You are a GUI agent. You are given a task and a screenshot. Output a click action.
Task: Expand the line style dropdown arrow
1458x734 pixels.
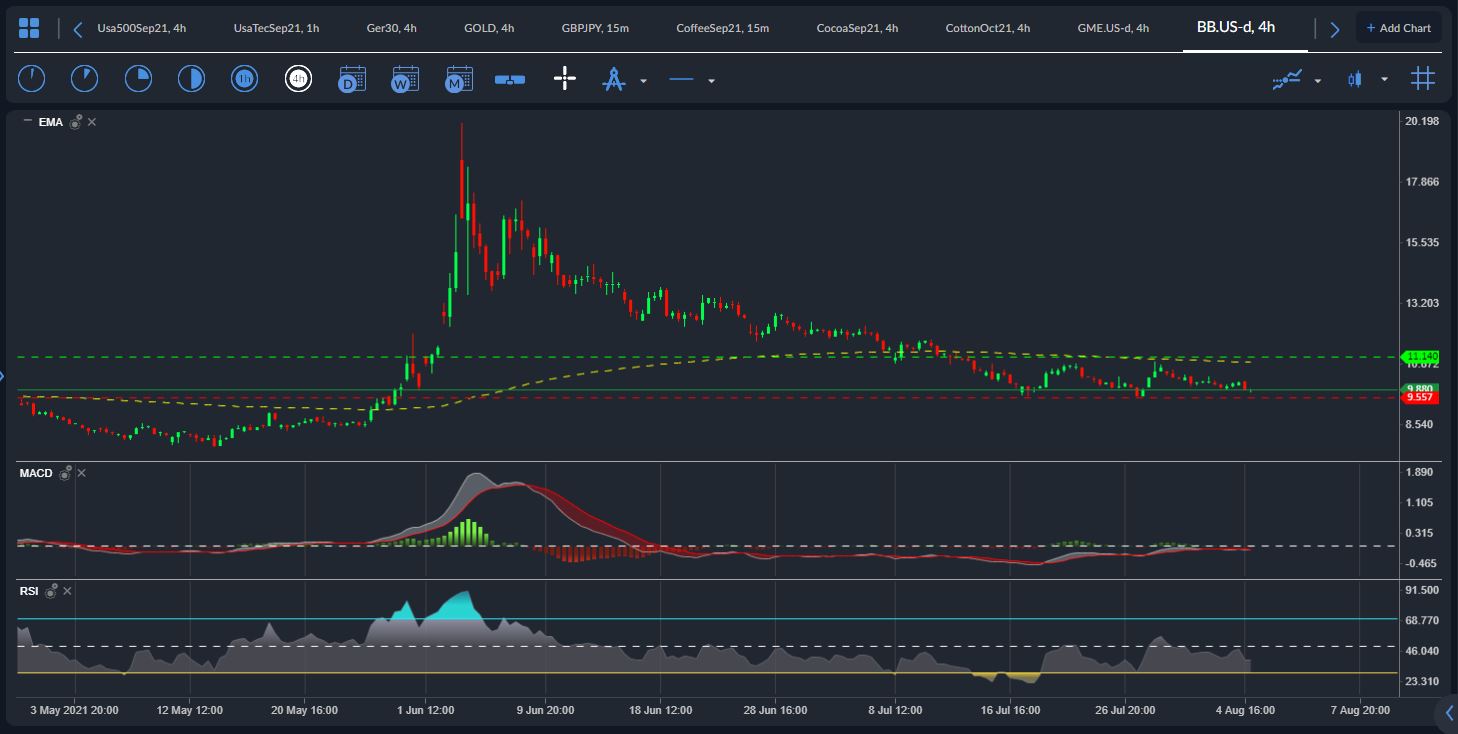(711, 81)
